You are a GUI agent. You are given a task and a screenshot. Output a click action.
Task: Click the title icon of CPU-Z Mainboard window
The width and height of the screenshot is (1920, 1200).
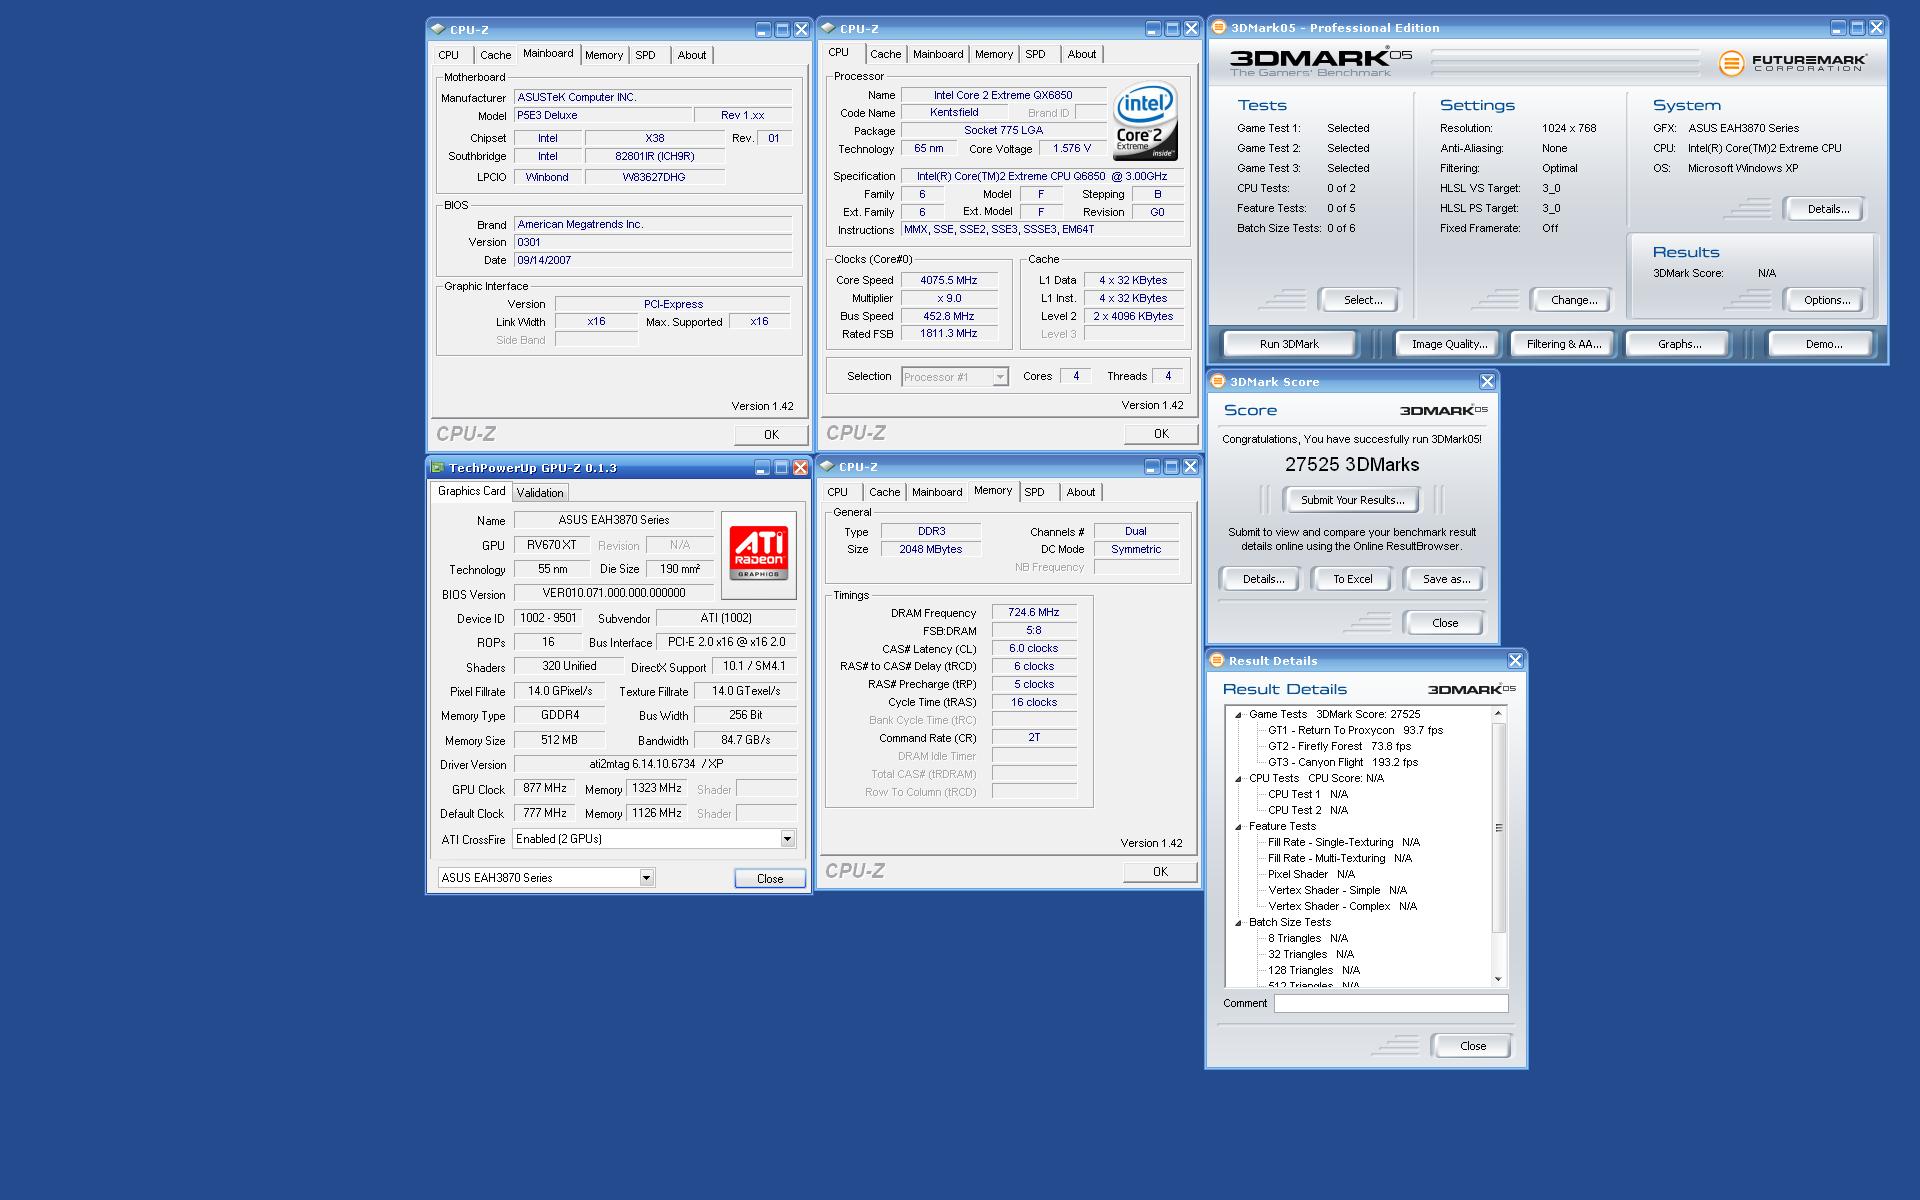(x=438, y=29)
